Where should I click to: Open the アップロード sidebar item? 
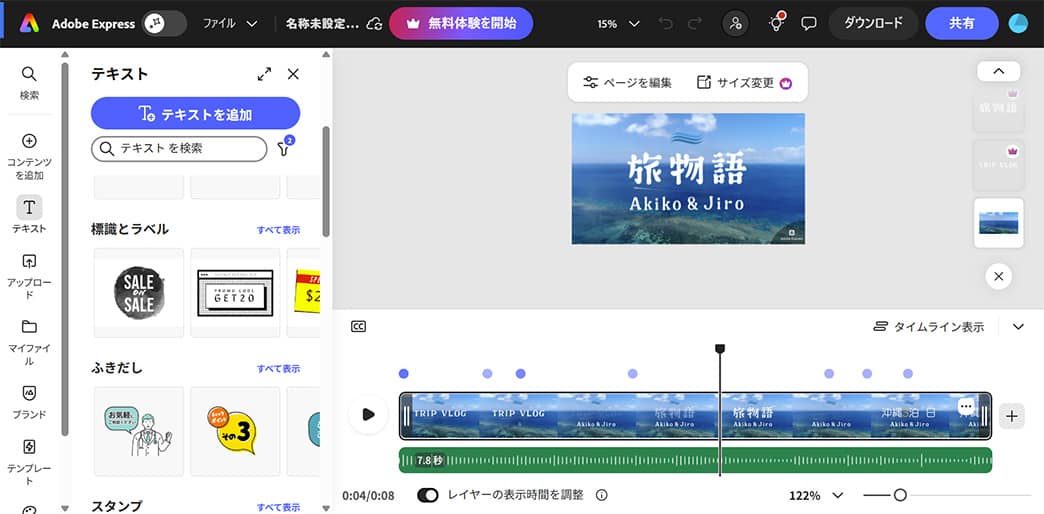pos(29,276)
